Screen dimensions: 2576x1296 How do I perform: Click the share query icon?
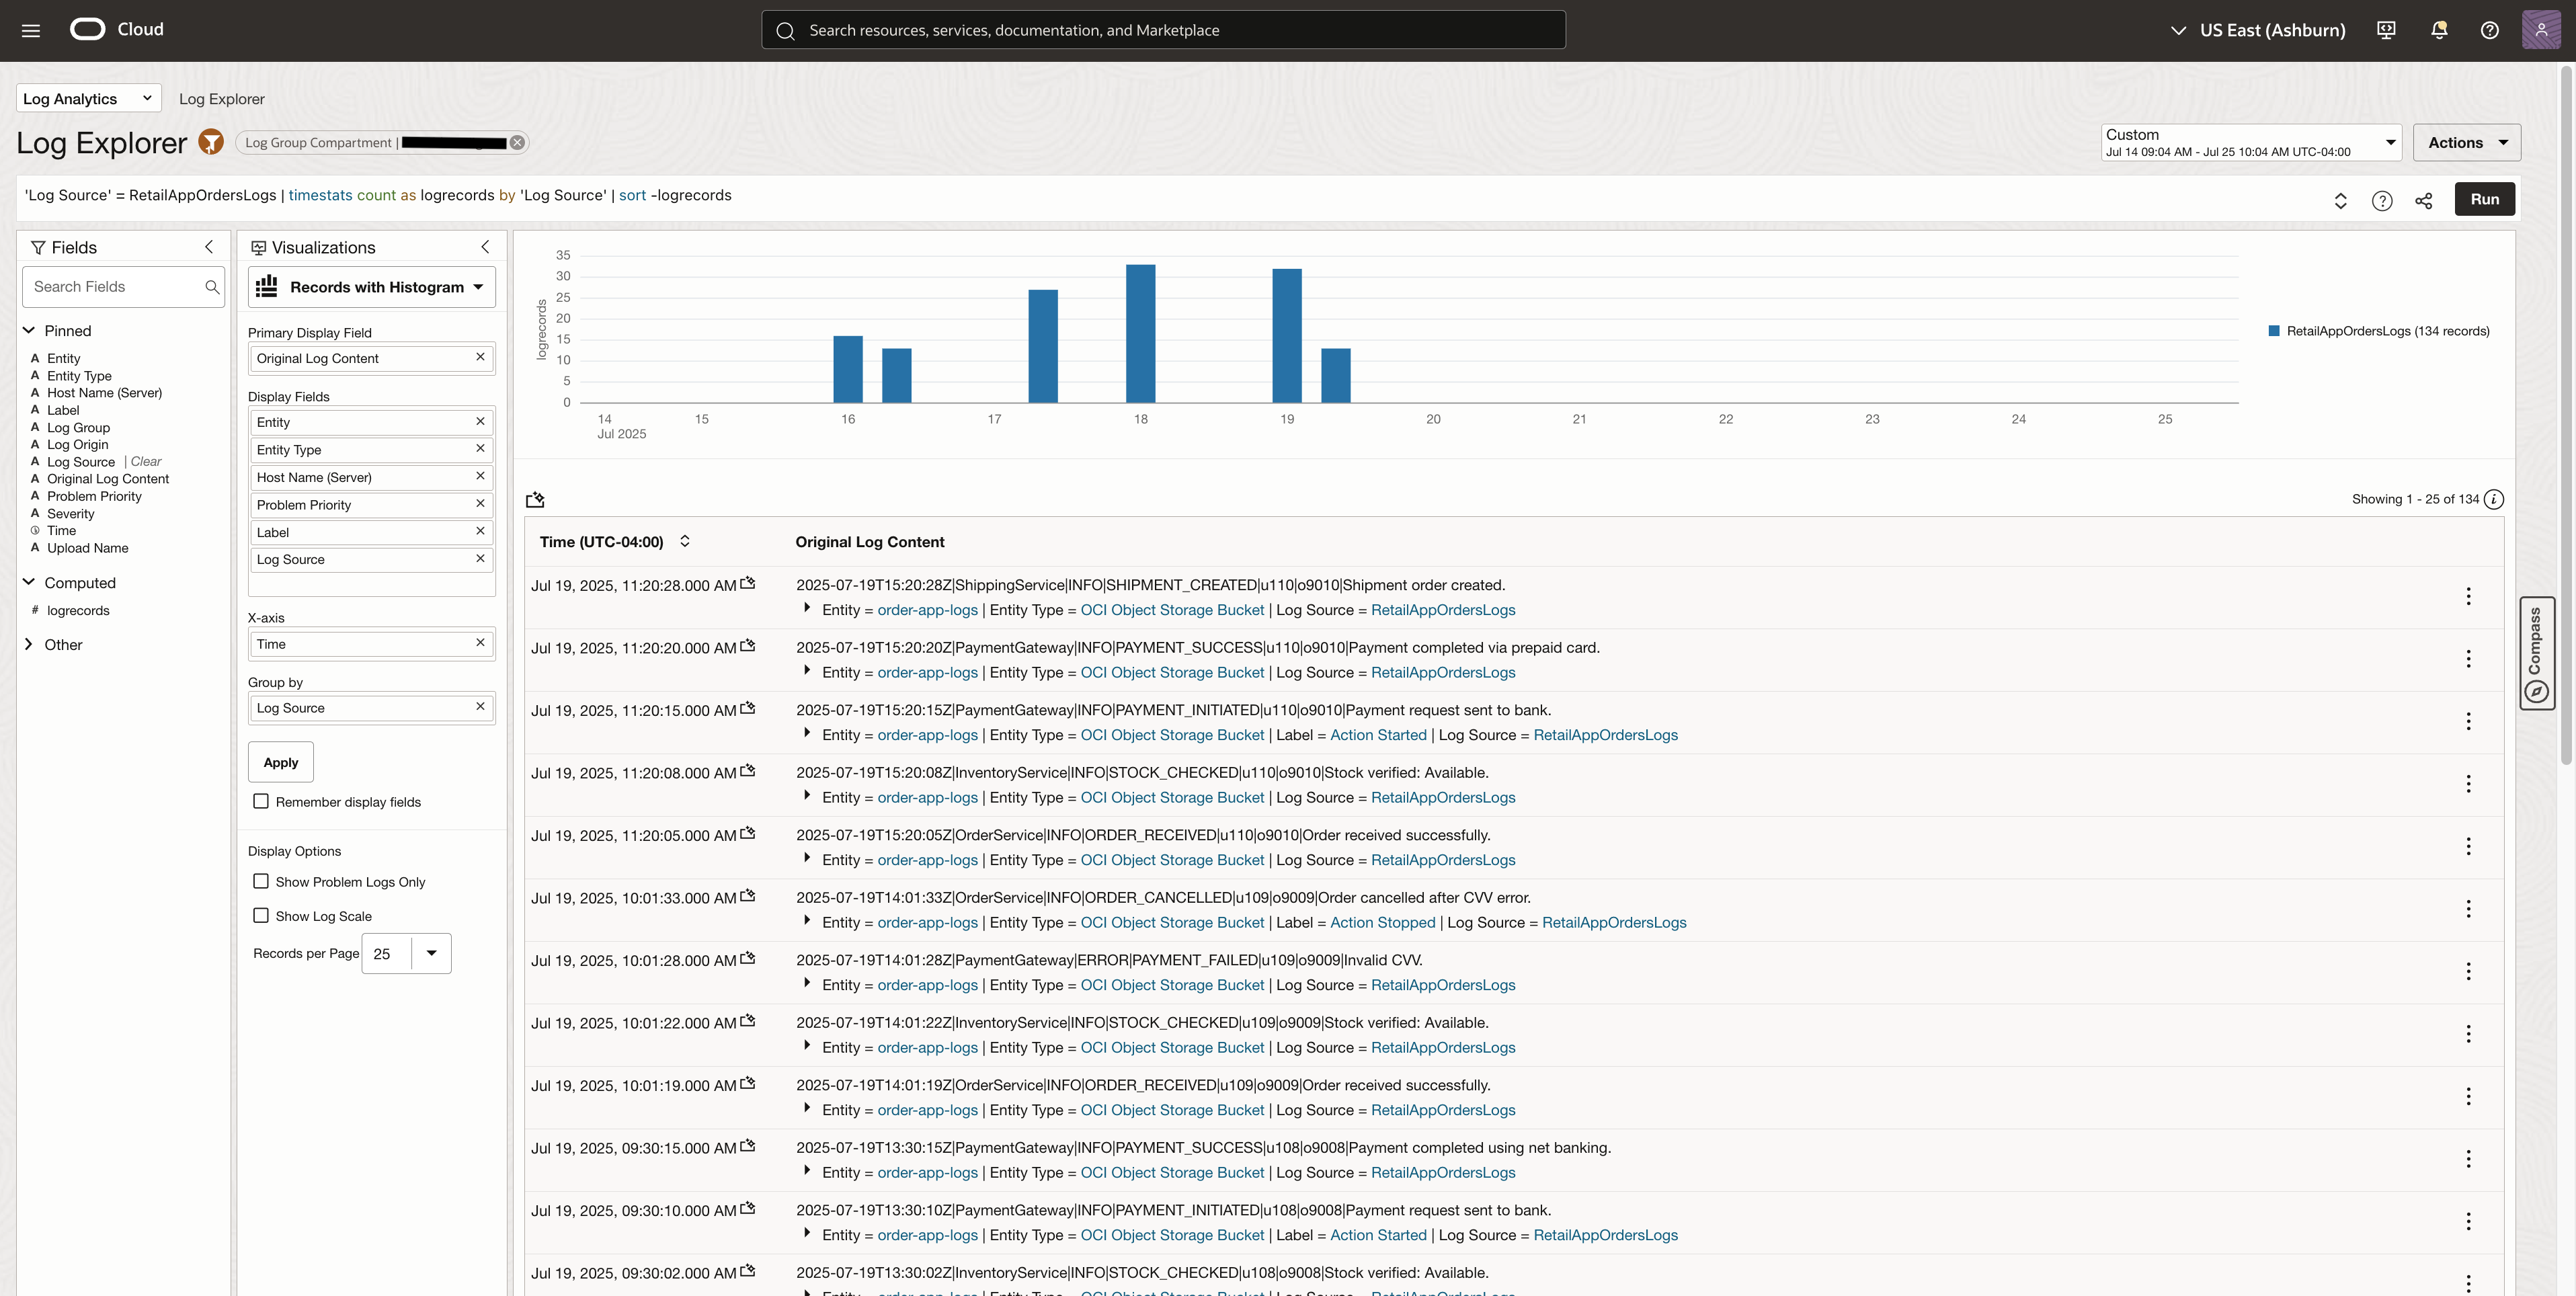coord(2424,201)
